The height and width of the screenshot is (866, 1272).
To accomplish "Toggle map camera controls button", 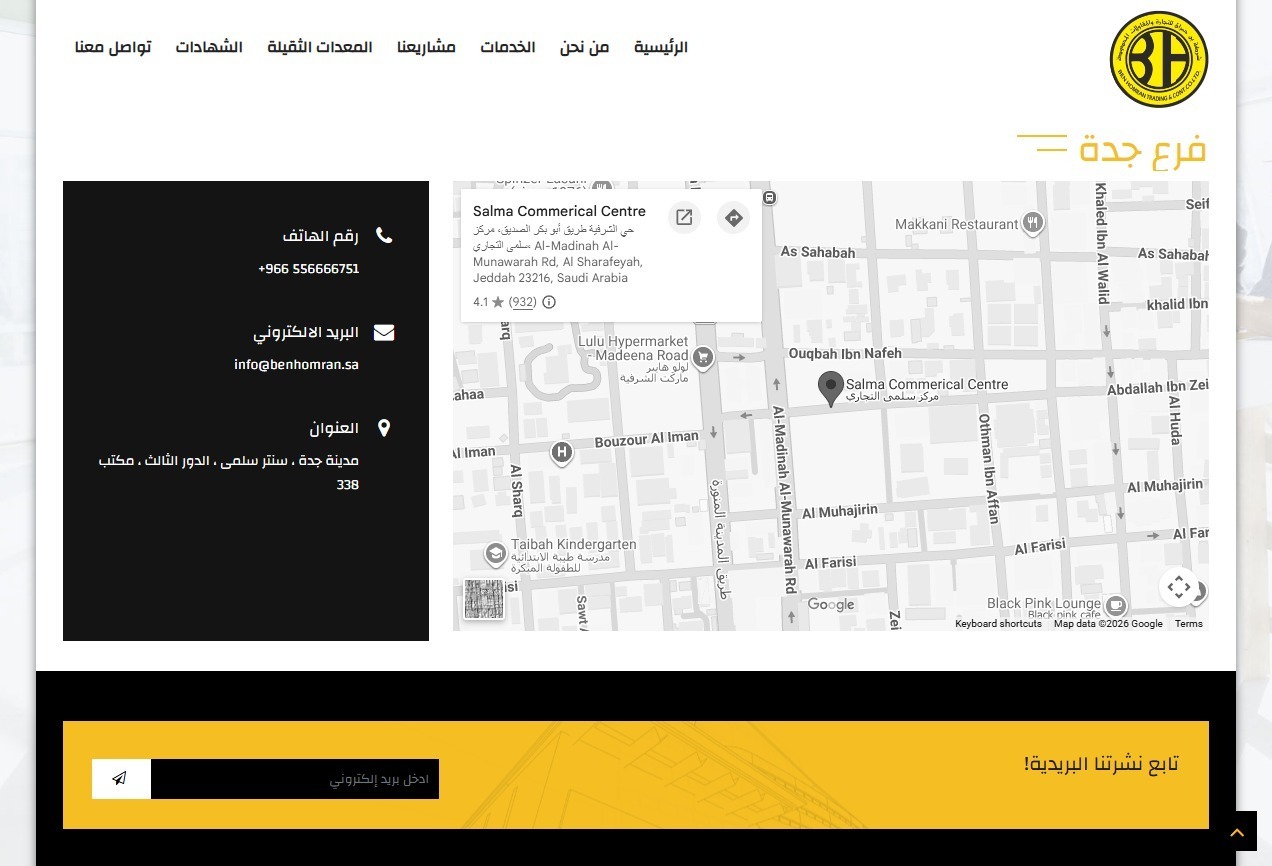I will [1178, 587].
